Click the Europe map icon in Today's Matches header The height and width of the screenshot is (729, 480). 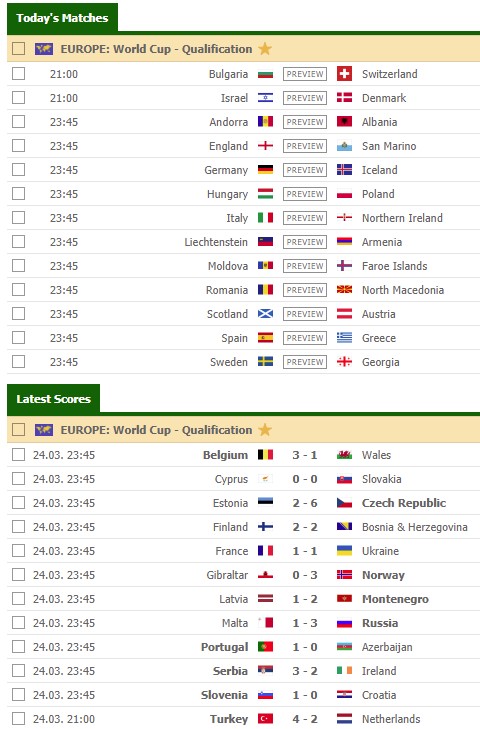coord(44,49)
